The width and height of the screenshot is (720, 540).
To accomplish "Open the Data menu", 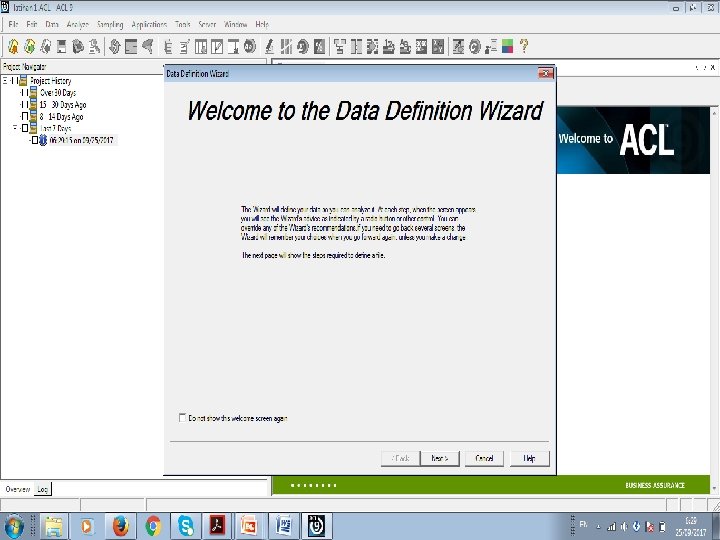I will point(52,24).
